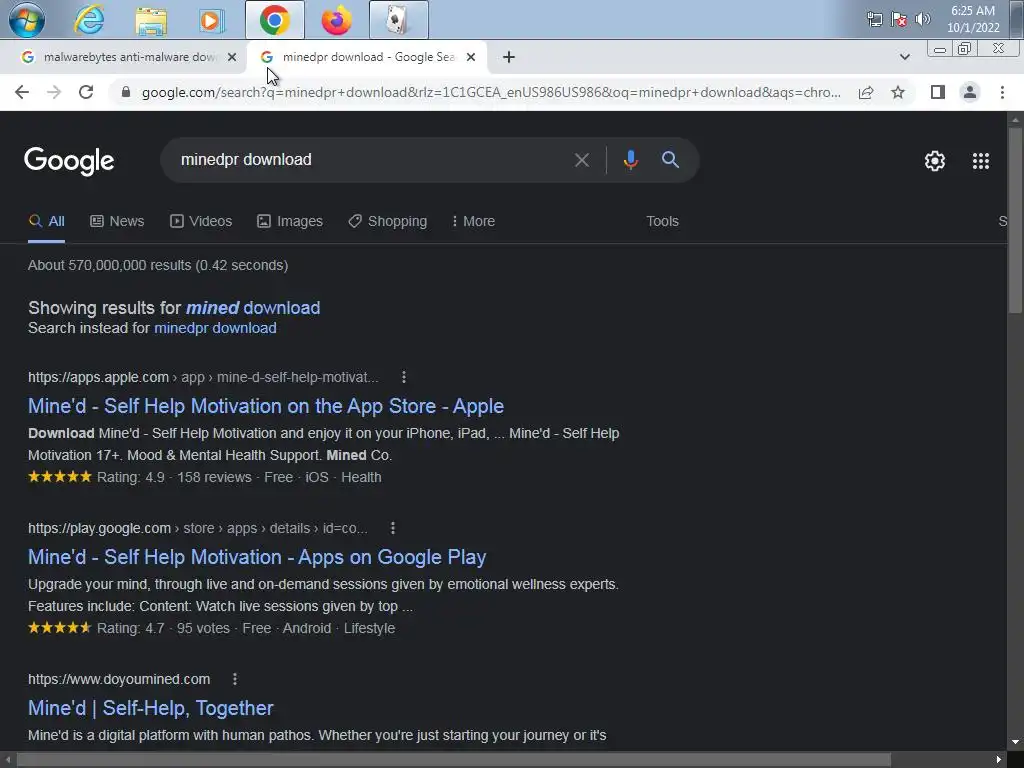Click the network tray icon
The image size is (1024, 768).
(x=874, y=19)
